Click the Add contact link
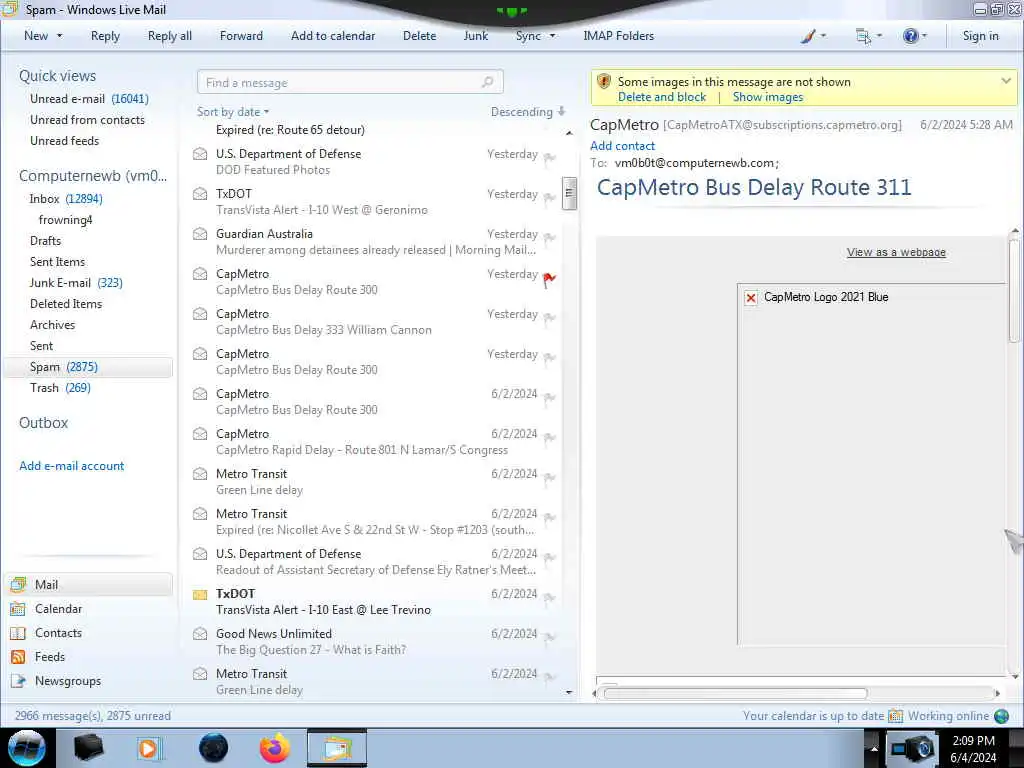The height and width of the screenshot is (768, 1024). click(622, 146)
